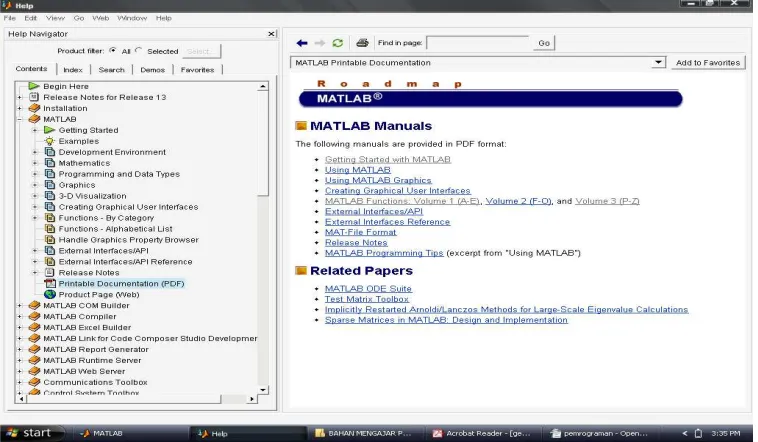Click the Windows start button

pyautogui.click(x=32, y=433)
